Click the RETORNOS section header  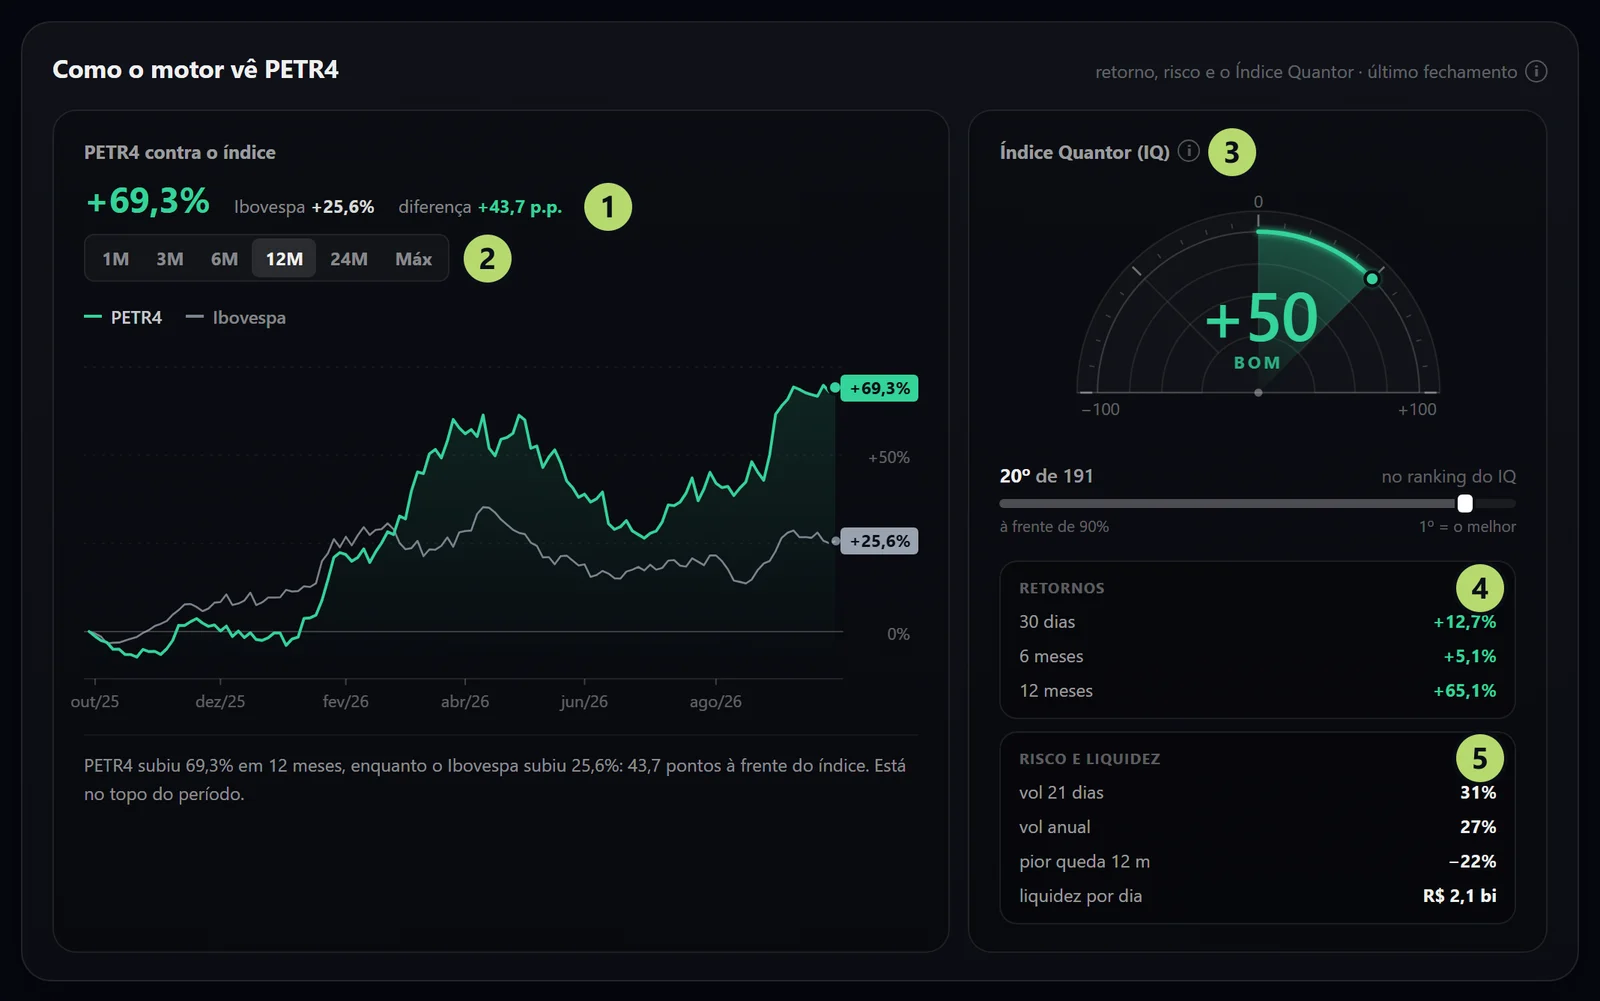1062,588
